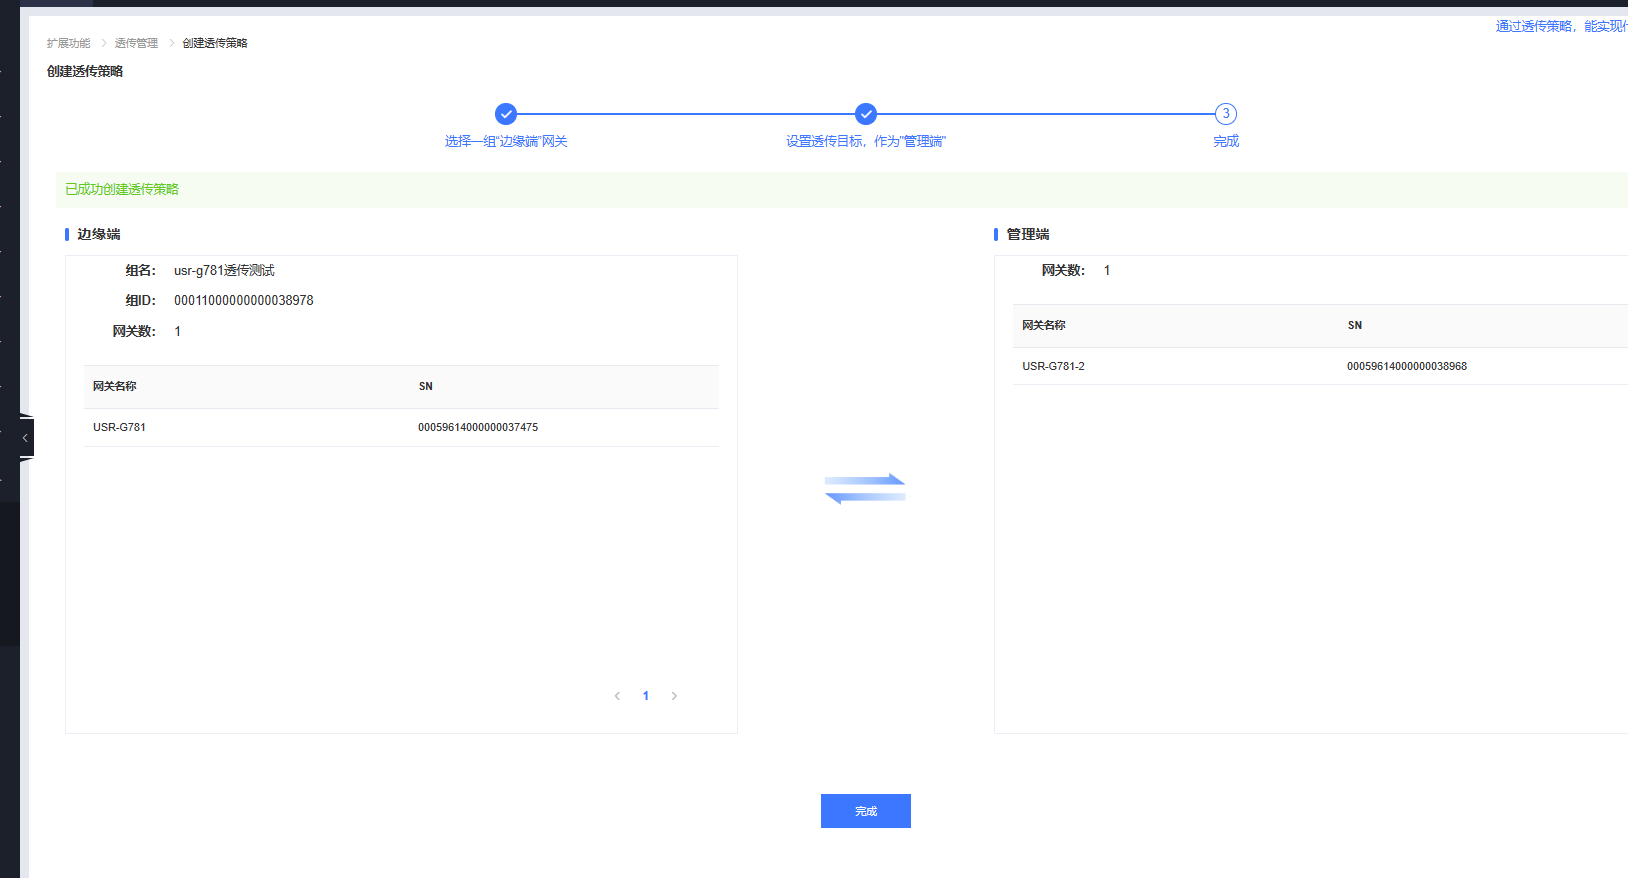Viewport: 1628px width, 878px height.
Task: Click the step 3 numbered circle
Action: [1226, 114]
